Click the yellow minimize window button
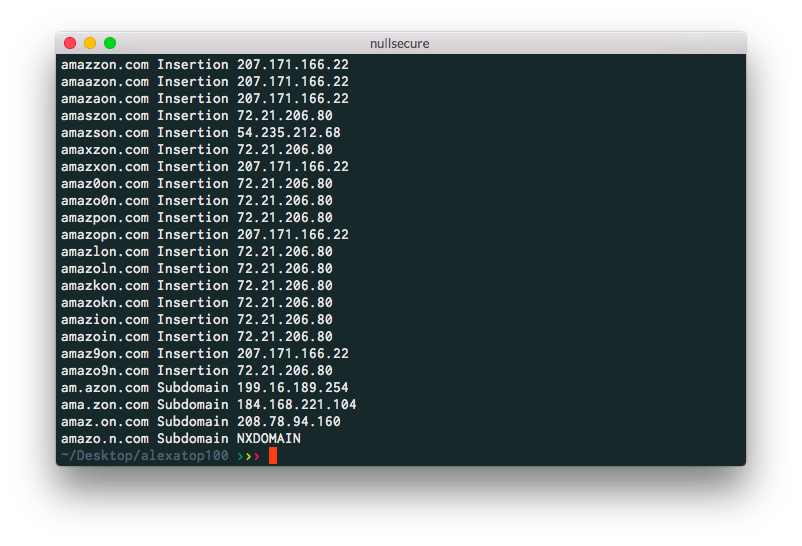 click(90, 43)
